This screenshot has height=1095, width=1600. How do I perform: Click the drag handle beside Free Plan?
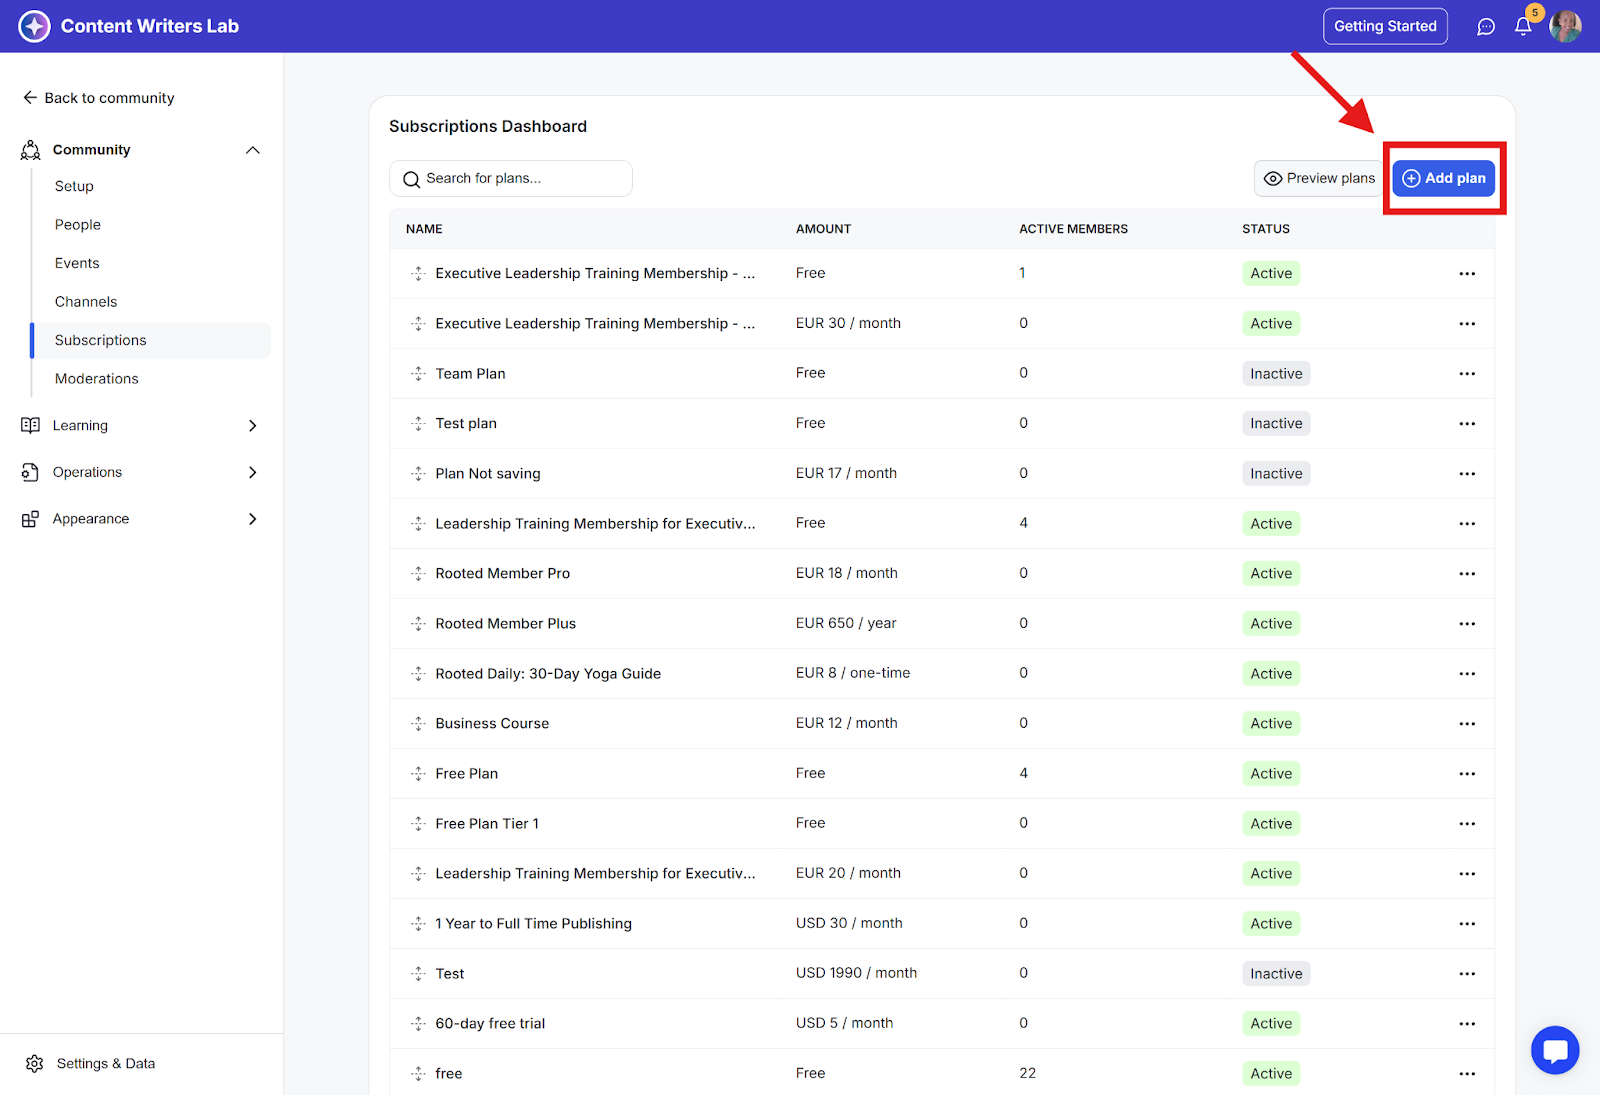pos(418,774)
